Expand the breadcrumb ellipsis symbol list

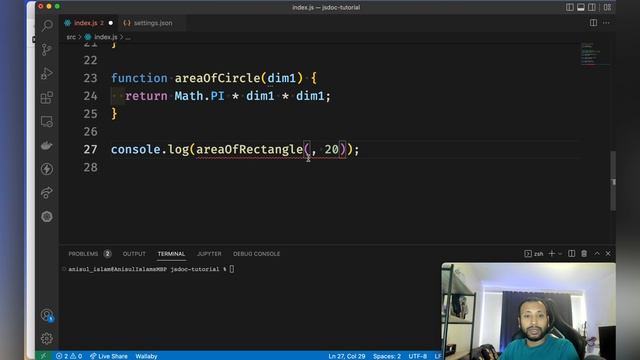click(x=128, y=37)
